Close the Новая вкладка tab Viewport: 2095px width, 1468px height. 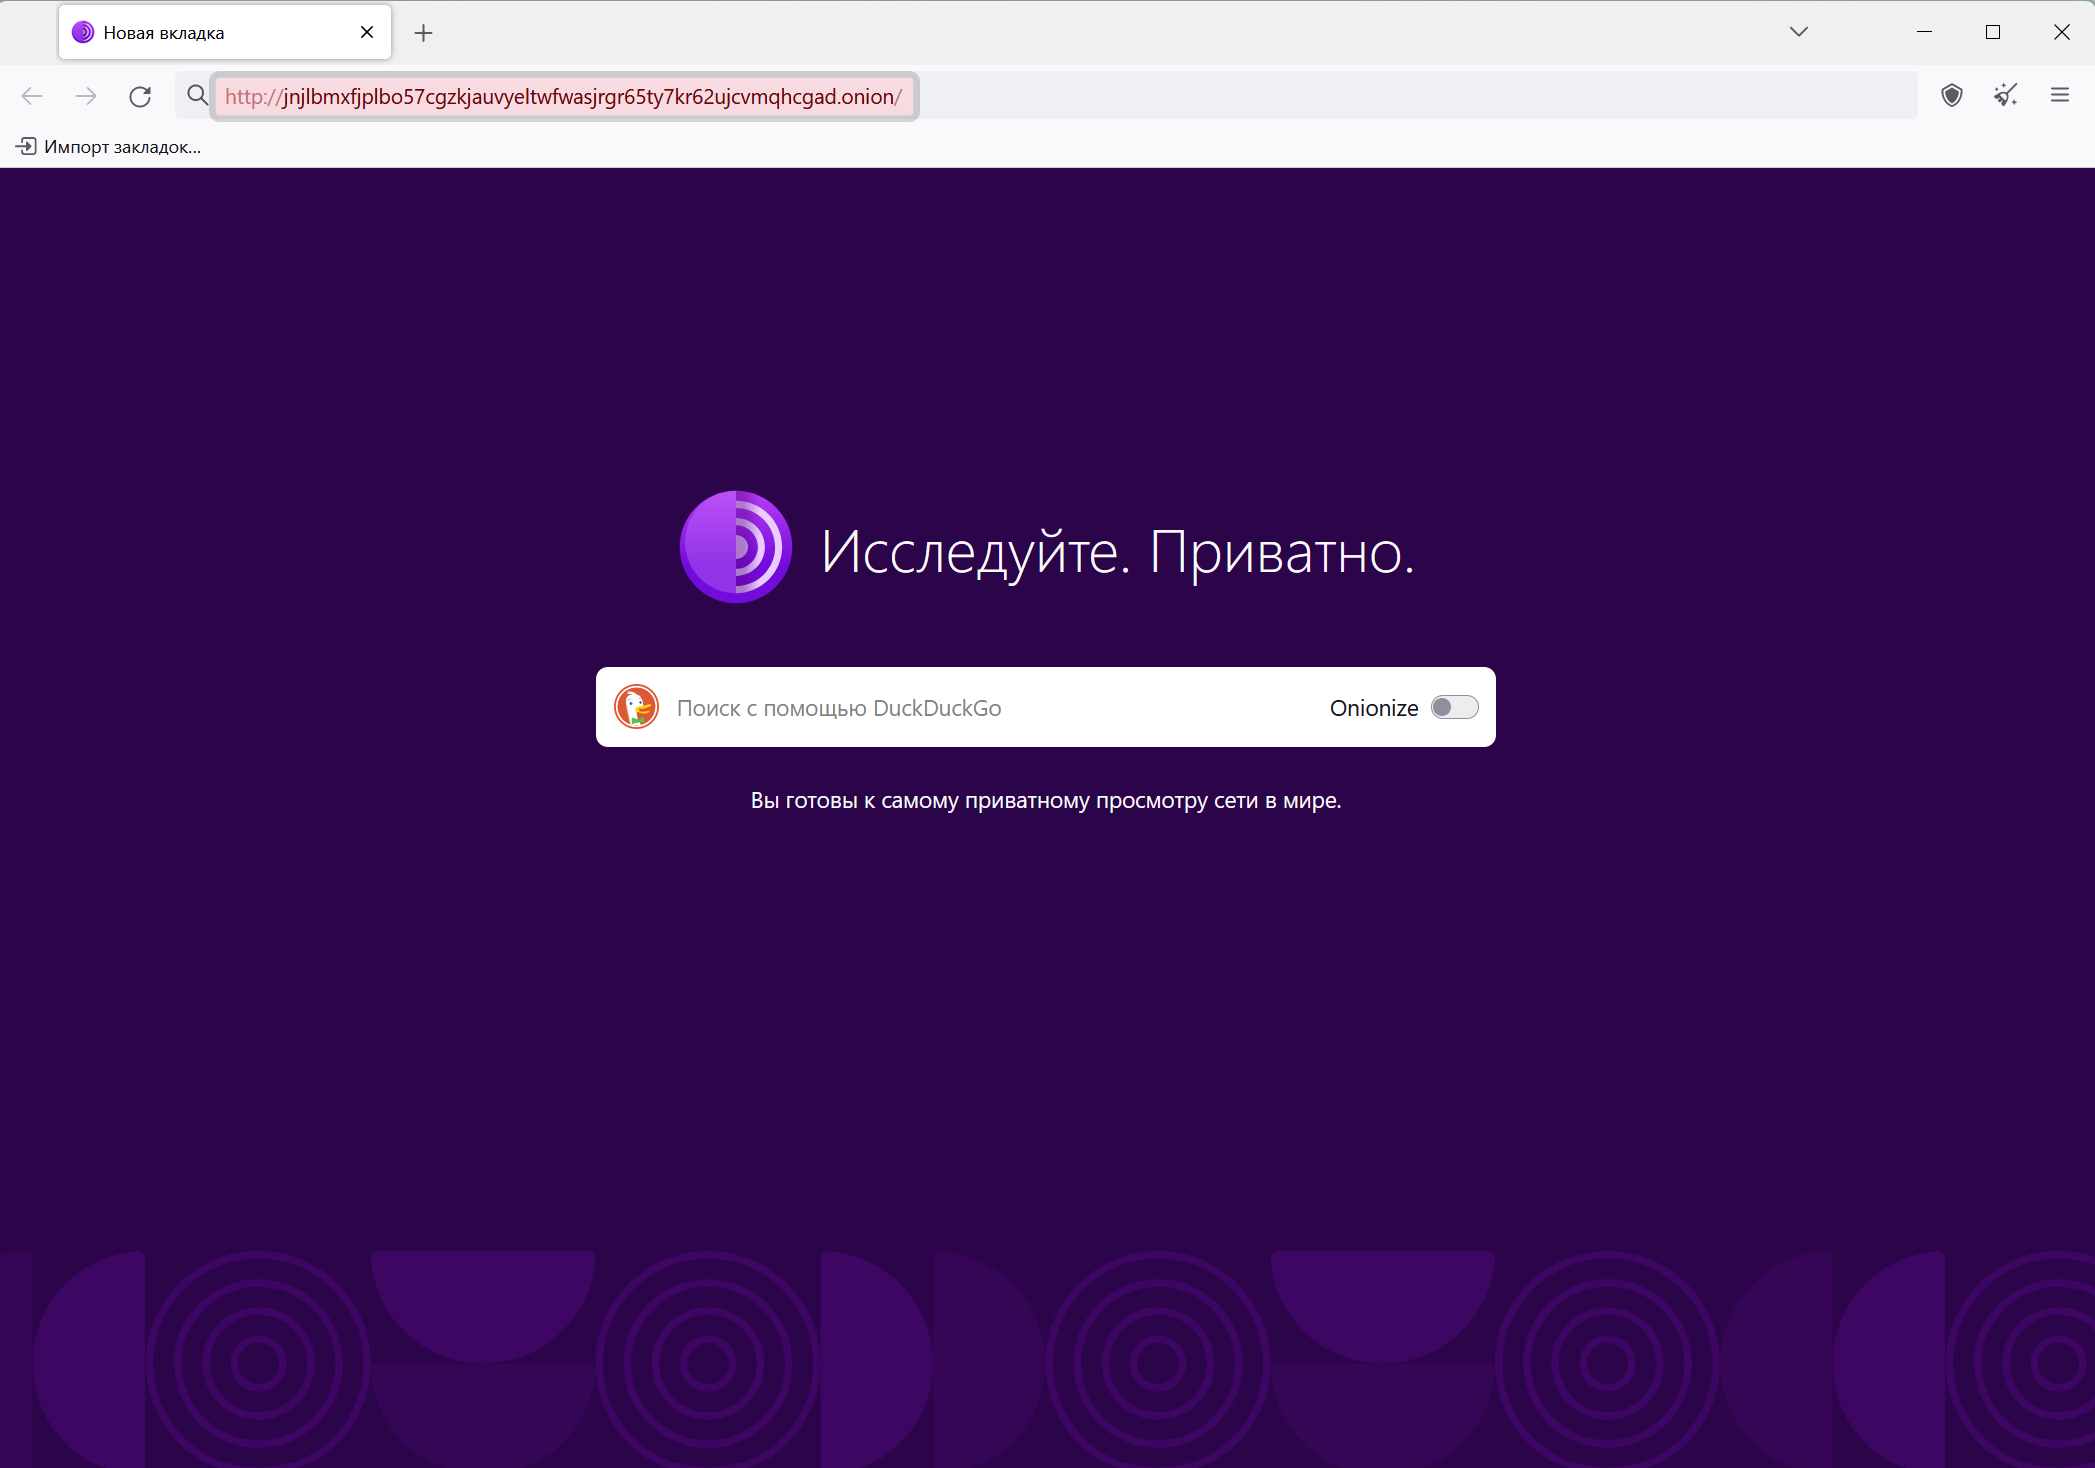[367, 32]
